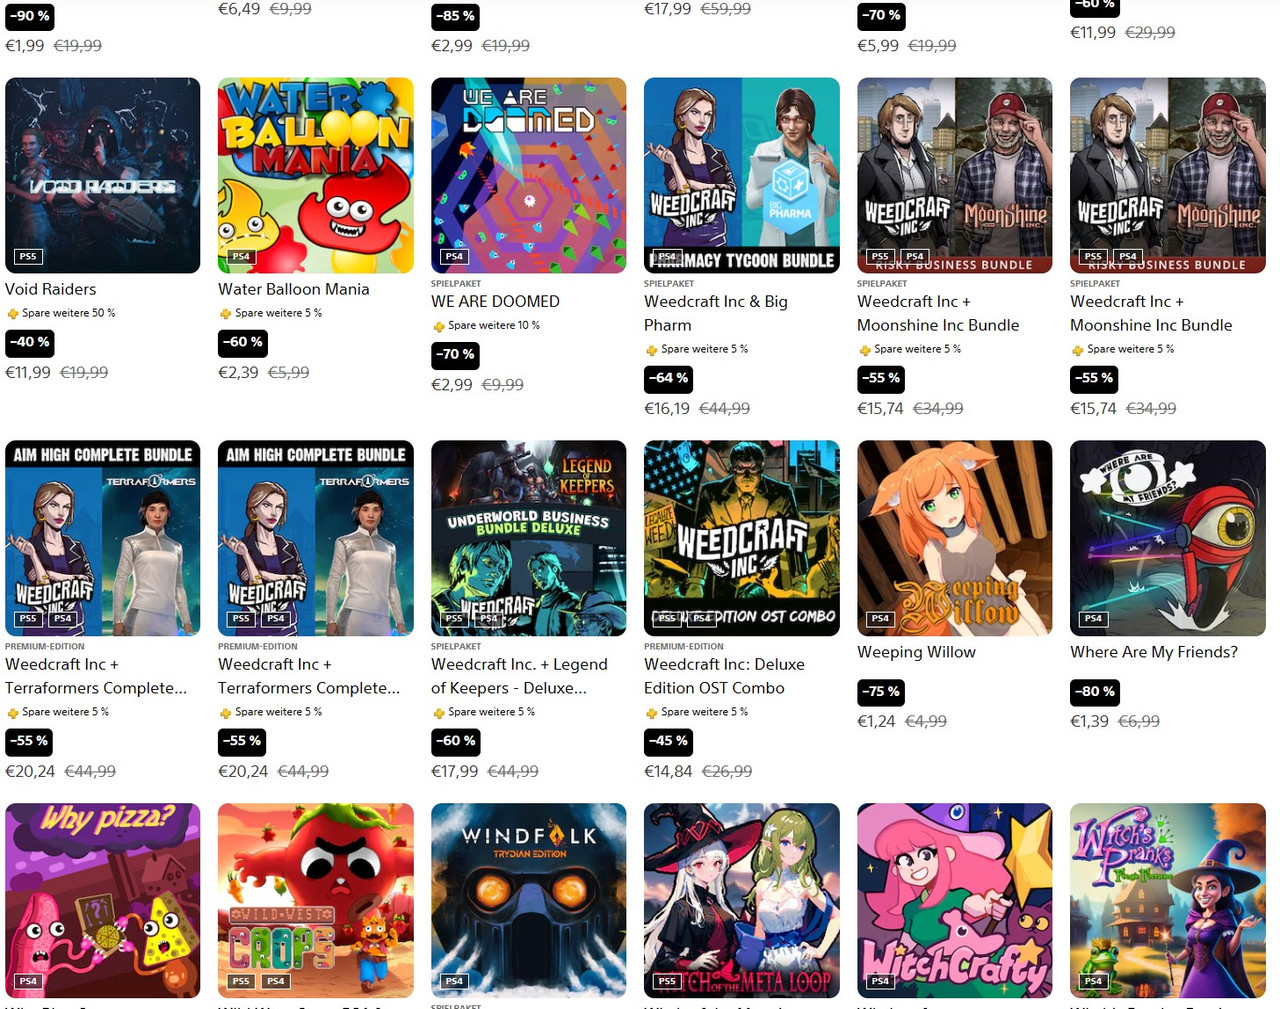1280x1009 pixels.
Task: Click the -80 % badge under Where Are My Friends?
Action: 1095,691
